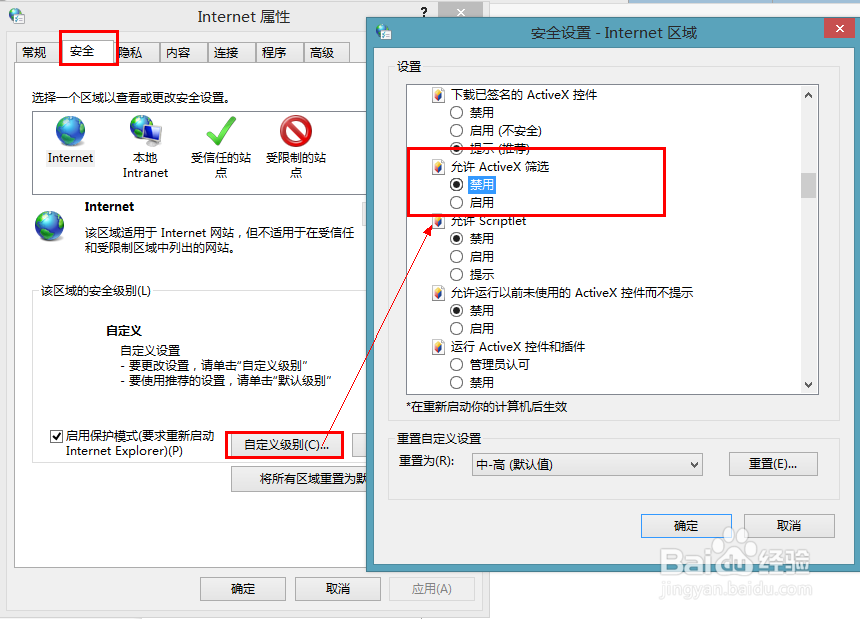Select the Internet zone globe icon
Screen dimensions: 860x619
(x=70, y=131)
